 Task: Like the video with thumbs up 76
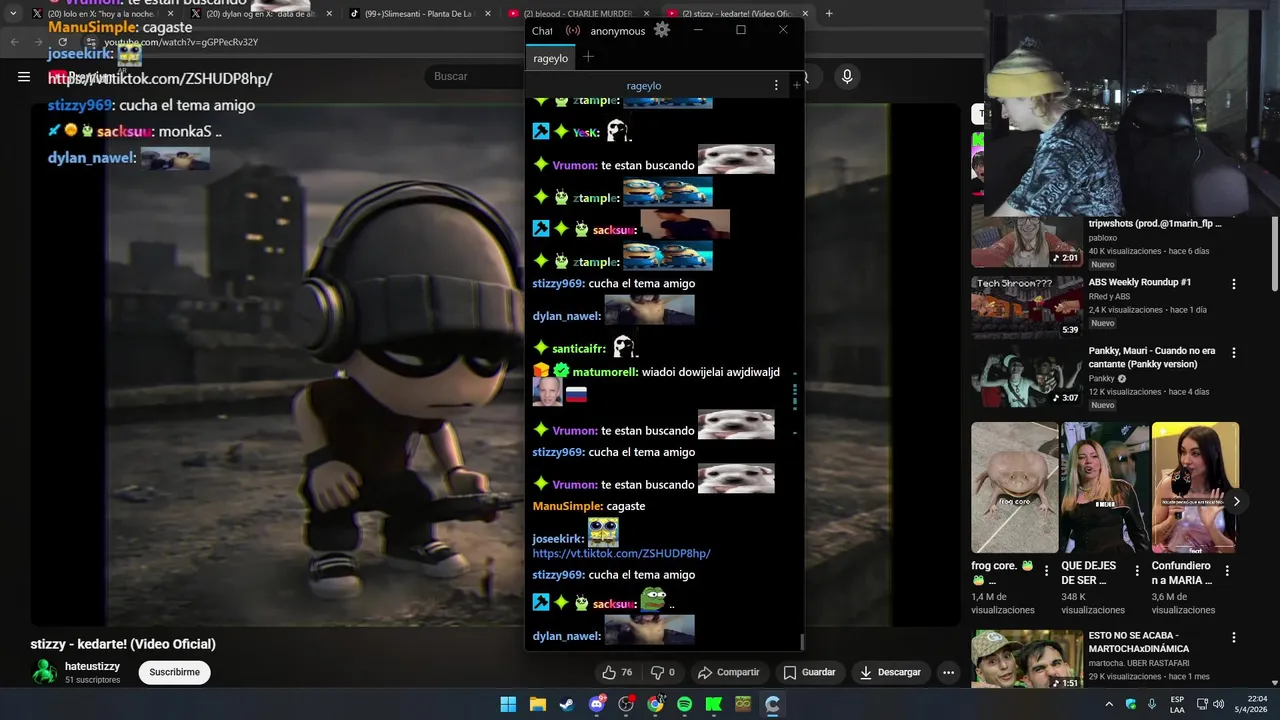(x=617, y=672)
